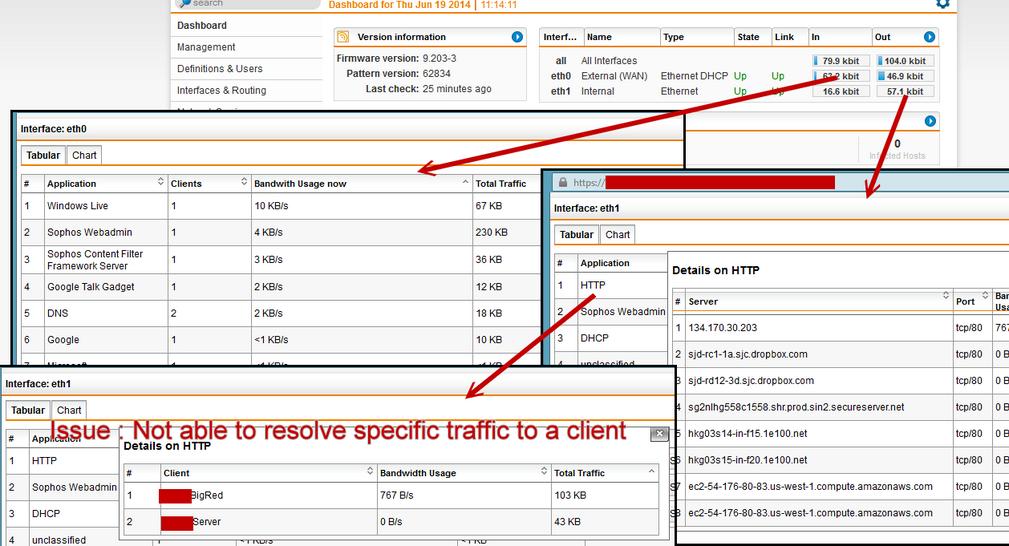Click hkg03s14-in-f15.1e100.net entry
The image size is (1009, 546).
tap(747, 433)
